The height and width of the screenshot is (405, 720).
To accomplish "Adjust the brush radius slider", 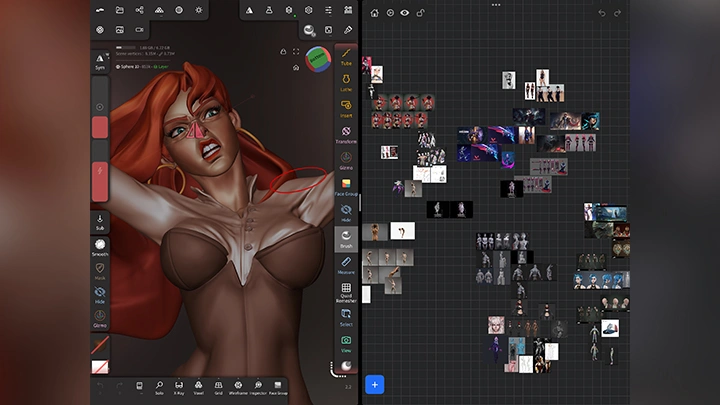I will tap(100, 107).
